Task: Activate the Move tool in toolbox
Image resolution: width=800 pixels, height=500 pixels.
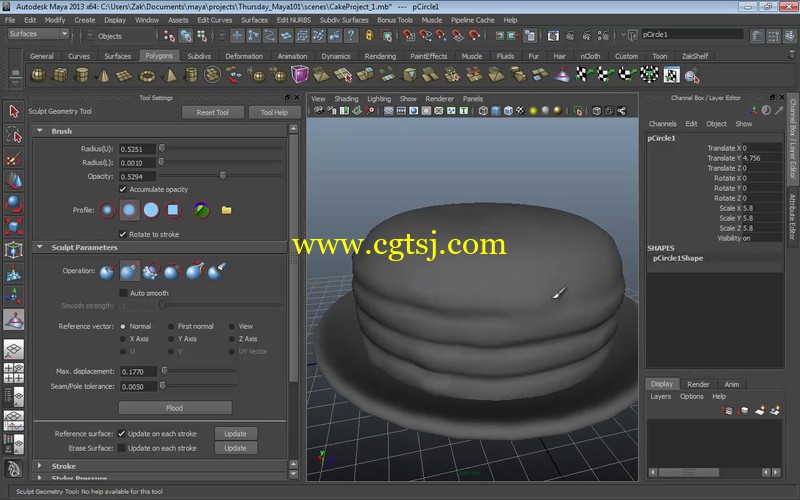Action: 14,181
